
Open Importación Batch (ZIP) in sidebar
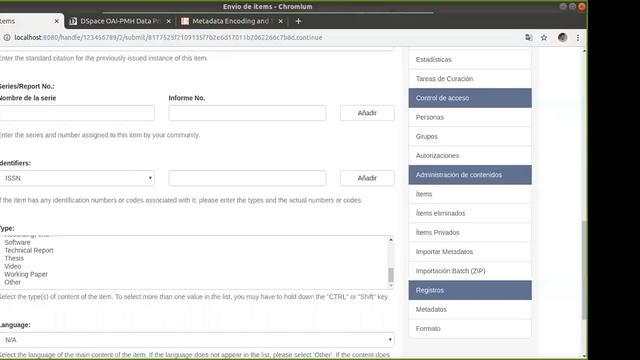click(x=470, y=271)
